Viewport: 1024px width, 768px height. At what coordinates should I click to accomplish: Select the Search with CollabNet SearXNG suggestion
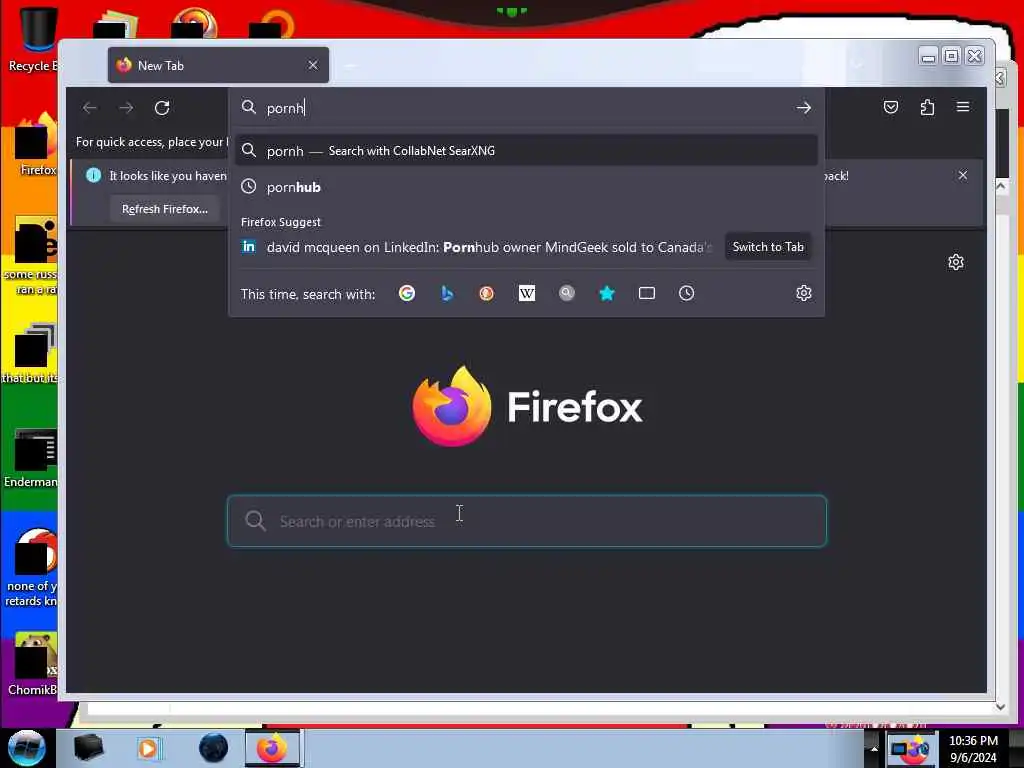point(526,151)
